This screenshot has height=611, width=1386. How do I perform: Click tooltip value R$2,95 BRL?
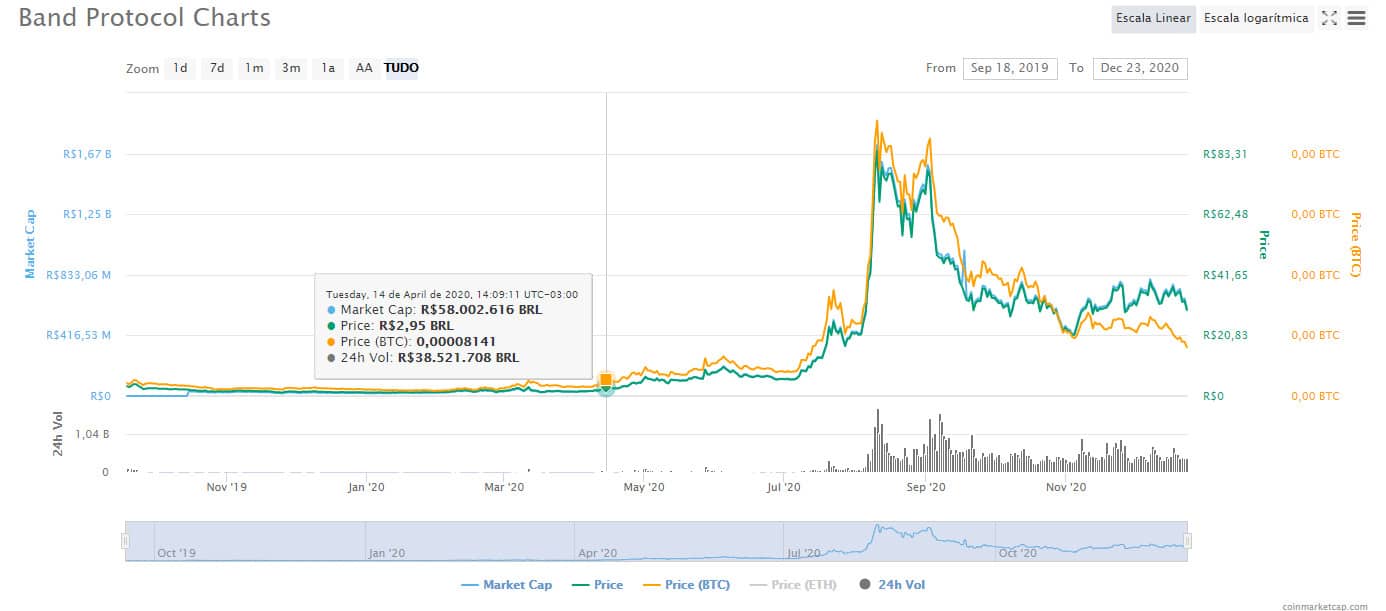[x=418, y=326]
